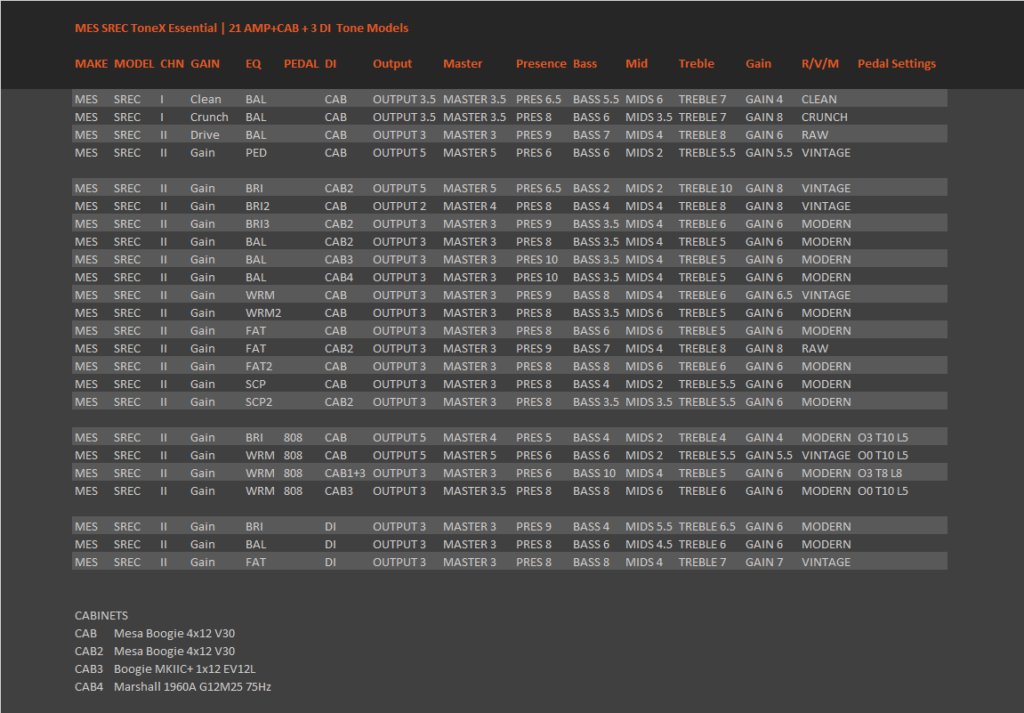The image size is (1024, 713).
Task: Select the Pedal Settings column header
Action: tap(896, 64)
